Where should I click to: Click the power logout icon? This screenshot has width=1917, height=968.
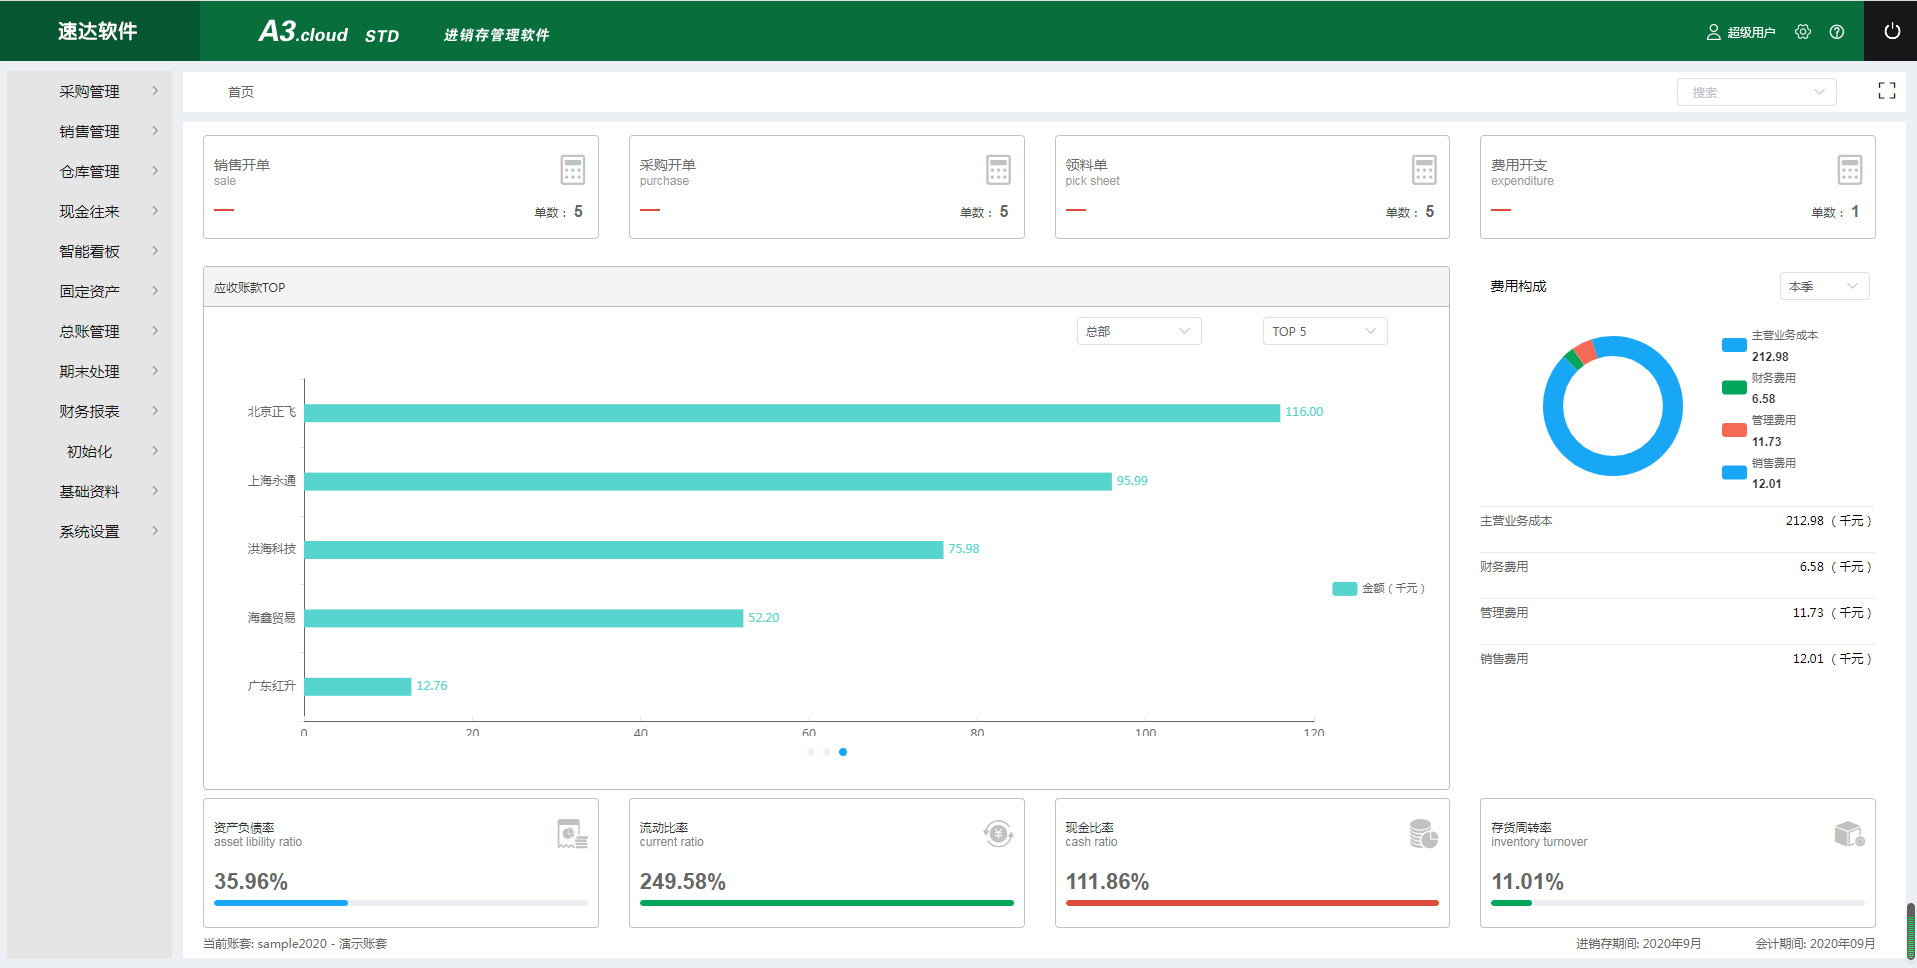[x=1891, y=31]
